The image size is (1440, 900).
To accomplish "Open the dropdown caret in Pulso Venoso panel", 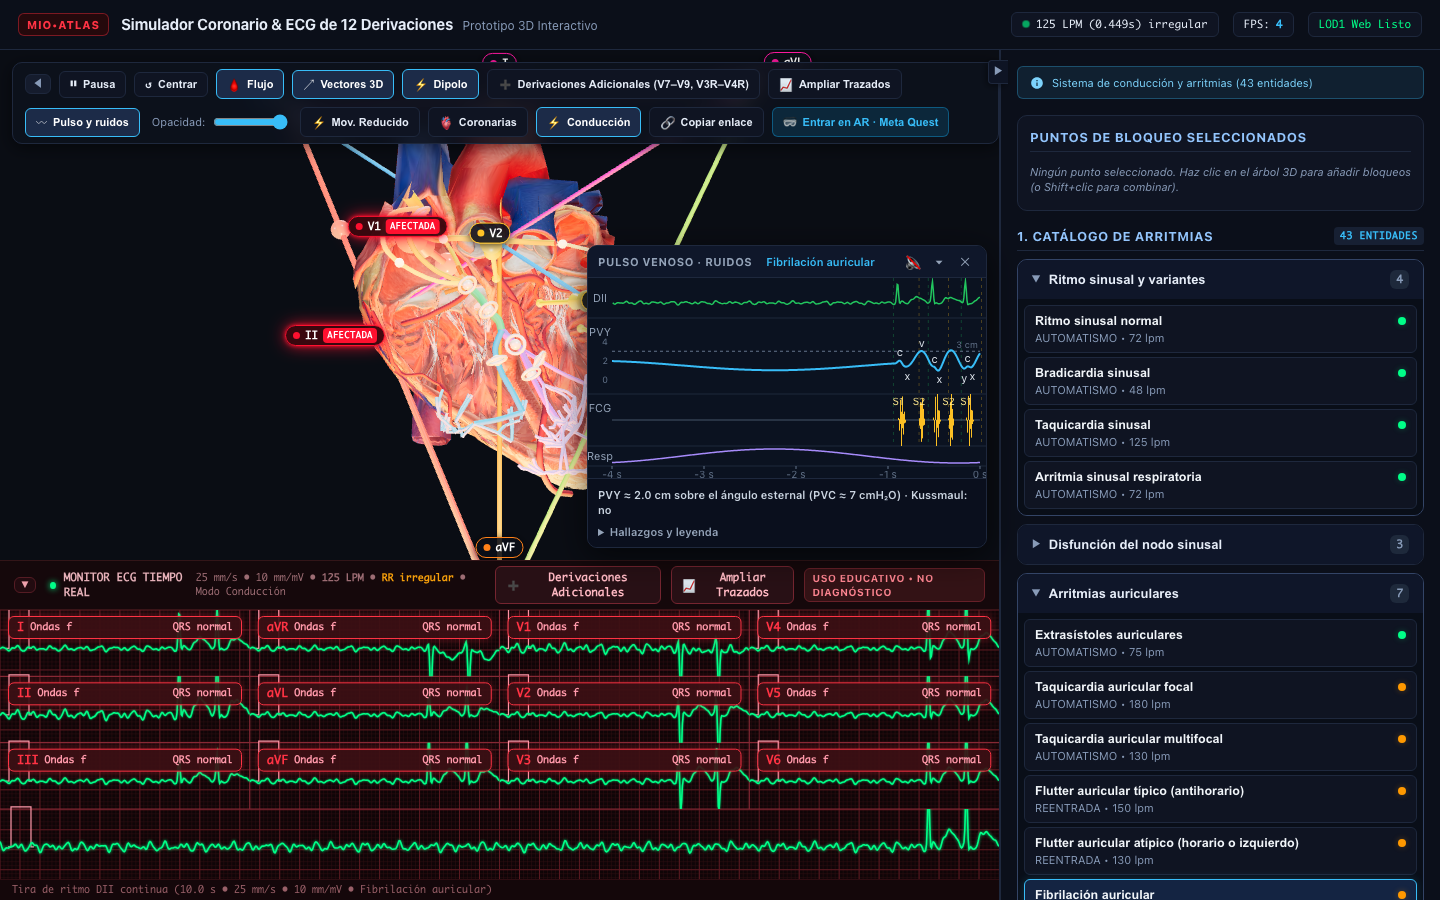I will tap(939, 262).
